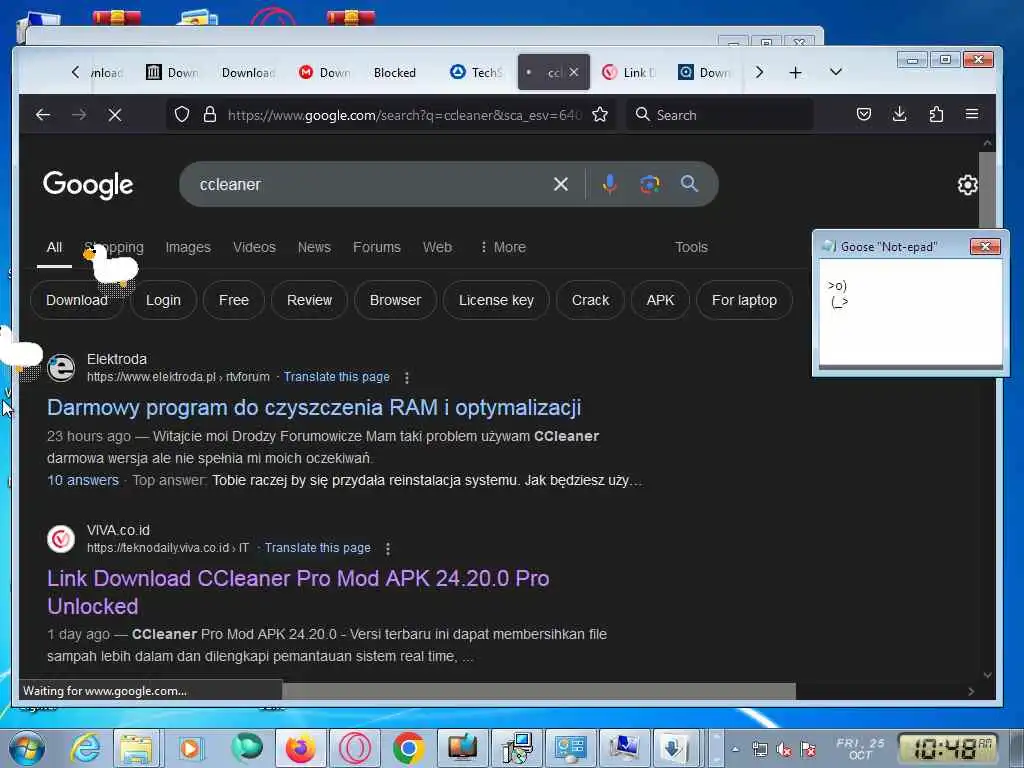Viewport: 1024px width, 768px height.
Task: Open VIVA.co.id result options menu
Action: 388,549
